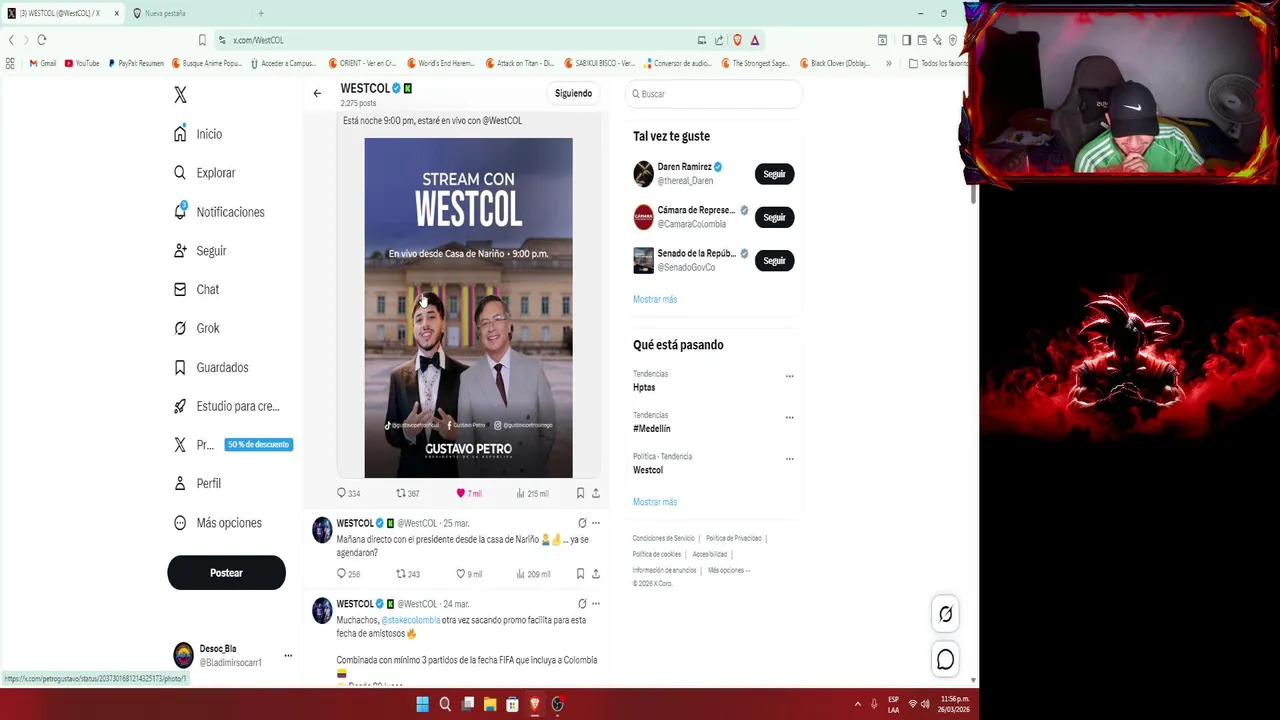The height and width of the screenshot is (720, 1280).
Task: Open Más opciones in the sidebar
Action: click(217, 523)
